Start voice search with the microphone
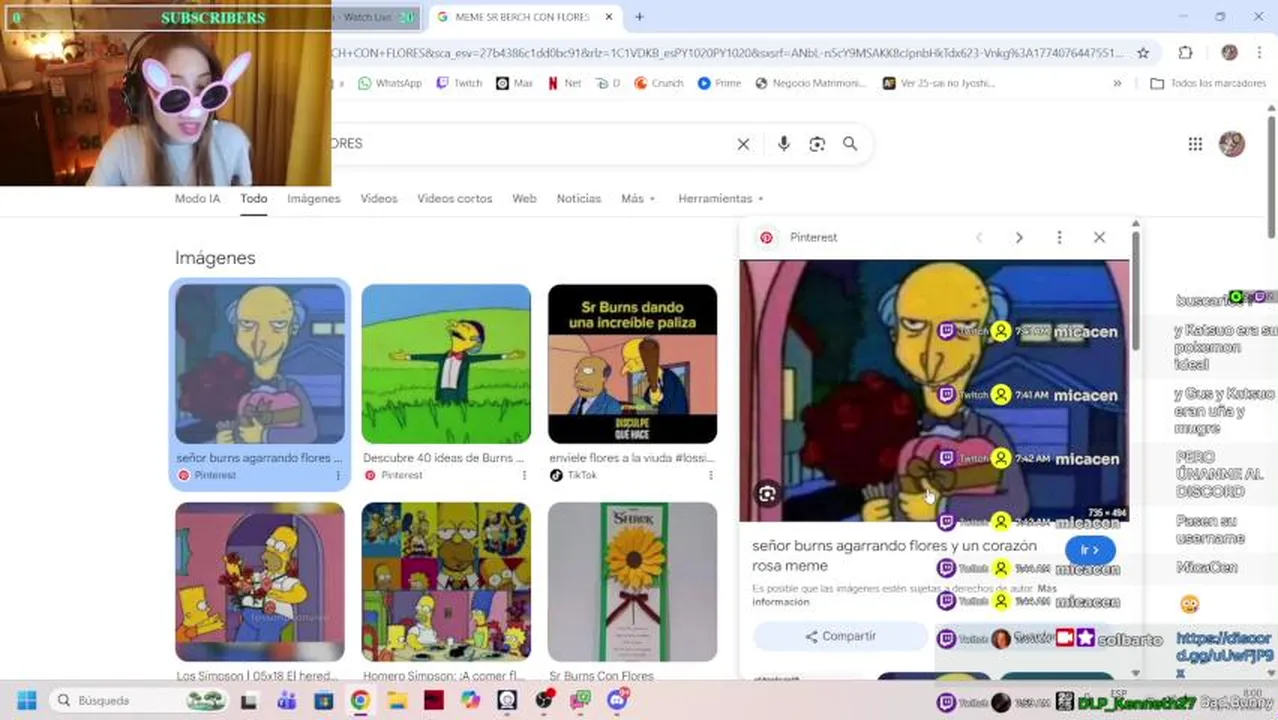The height and width of the screenshot is (720, 1278). click(x=783, y=144)
